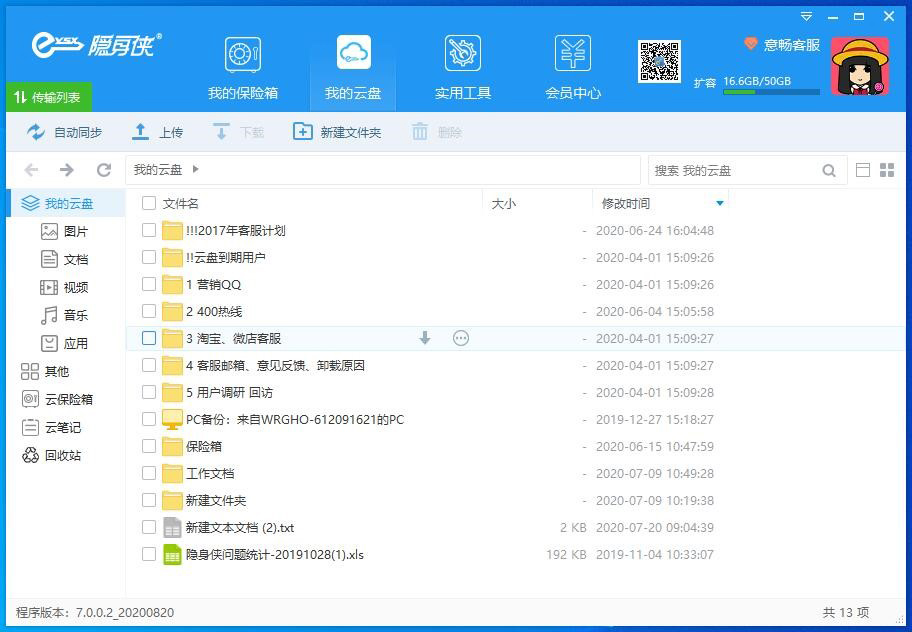Click the 新建文件夹 toolbar button
The height and width of the screenshot is (632, 912).
pyautogui.click(x=337, y=133)
